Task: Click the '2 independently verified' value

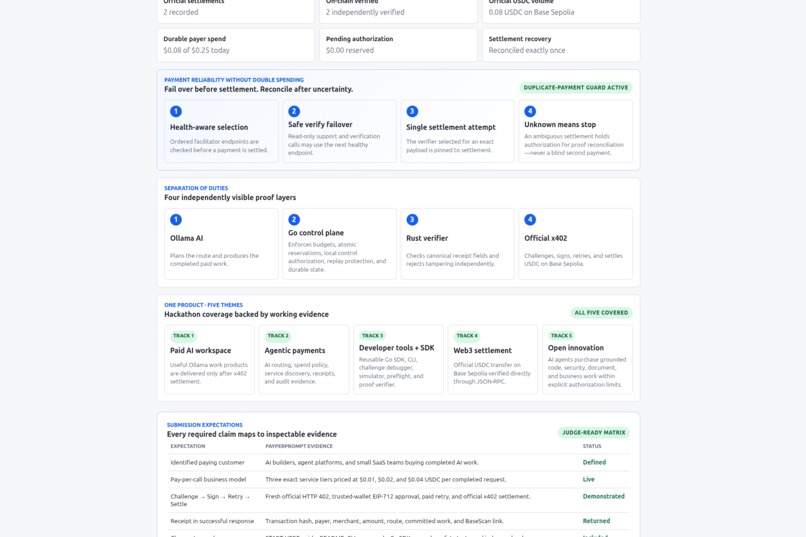Action: 365,12
